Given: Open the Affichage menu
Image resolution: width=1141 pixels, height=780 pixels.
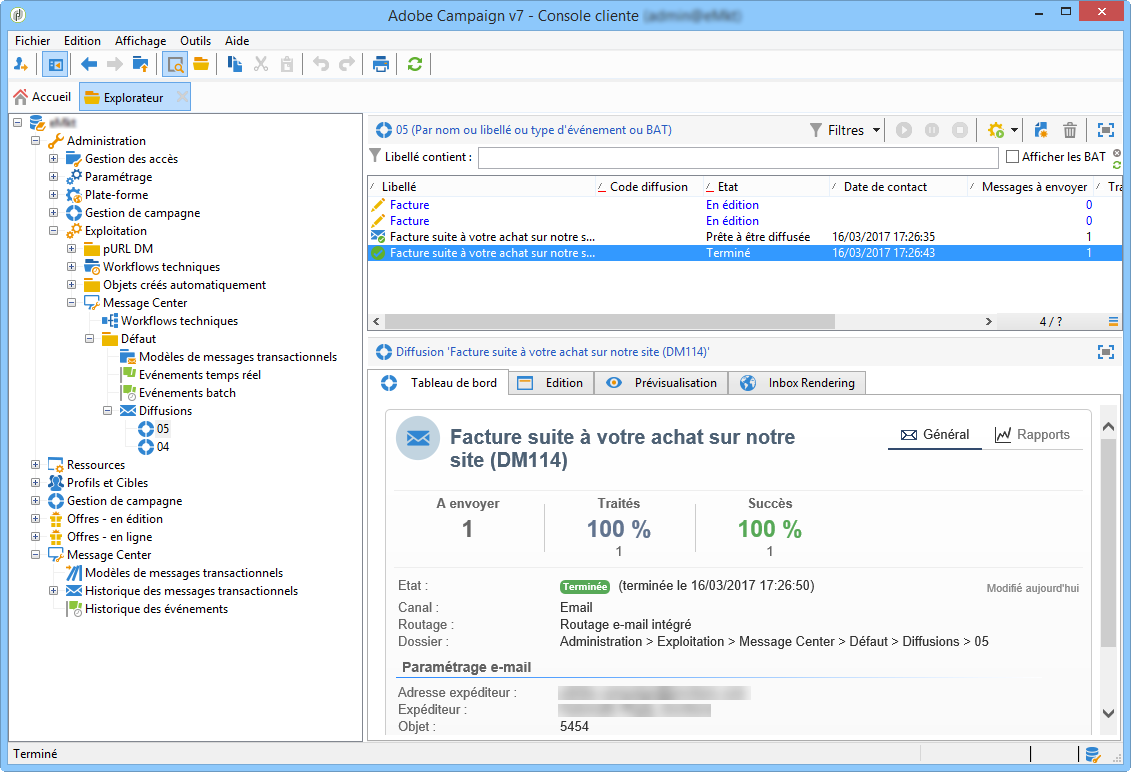Looking at the screenshot, I should pyautogui.click(x=140, y=41).
